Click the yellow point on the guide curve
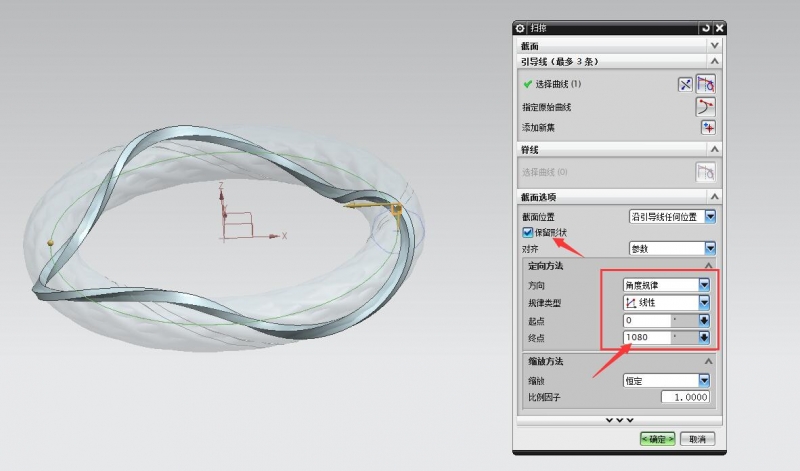800x471 pixels. pyautogui.click(x=51, y=243)
